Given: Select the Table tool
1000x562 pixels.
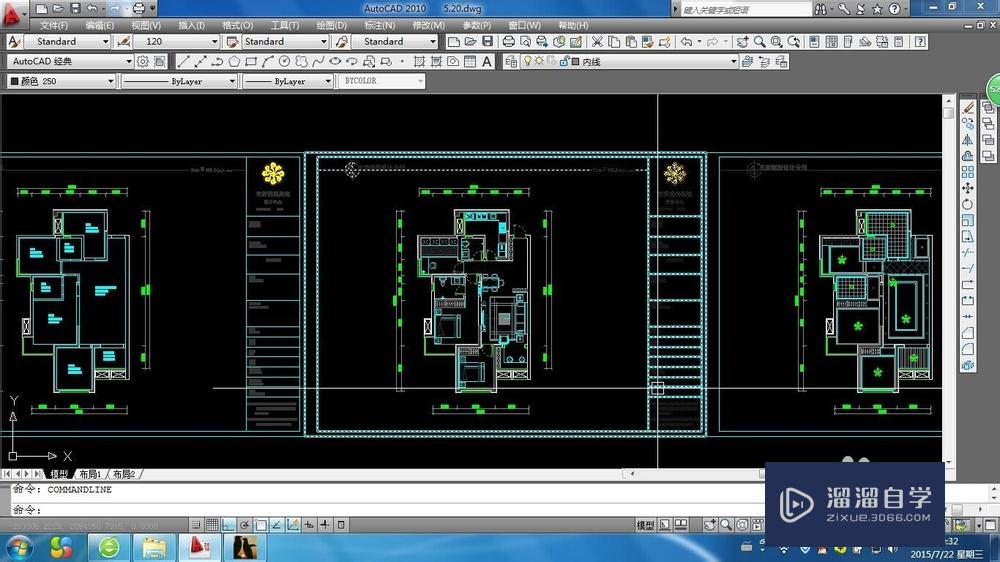Looking at the screenshot, I should [x=470, y=61].
